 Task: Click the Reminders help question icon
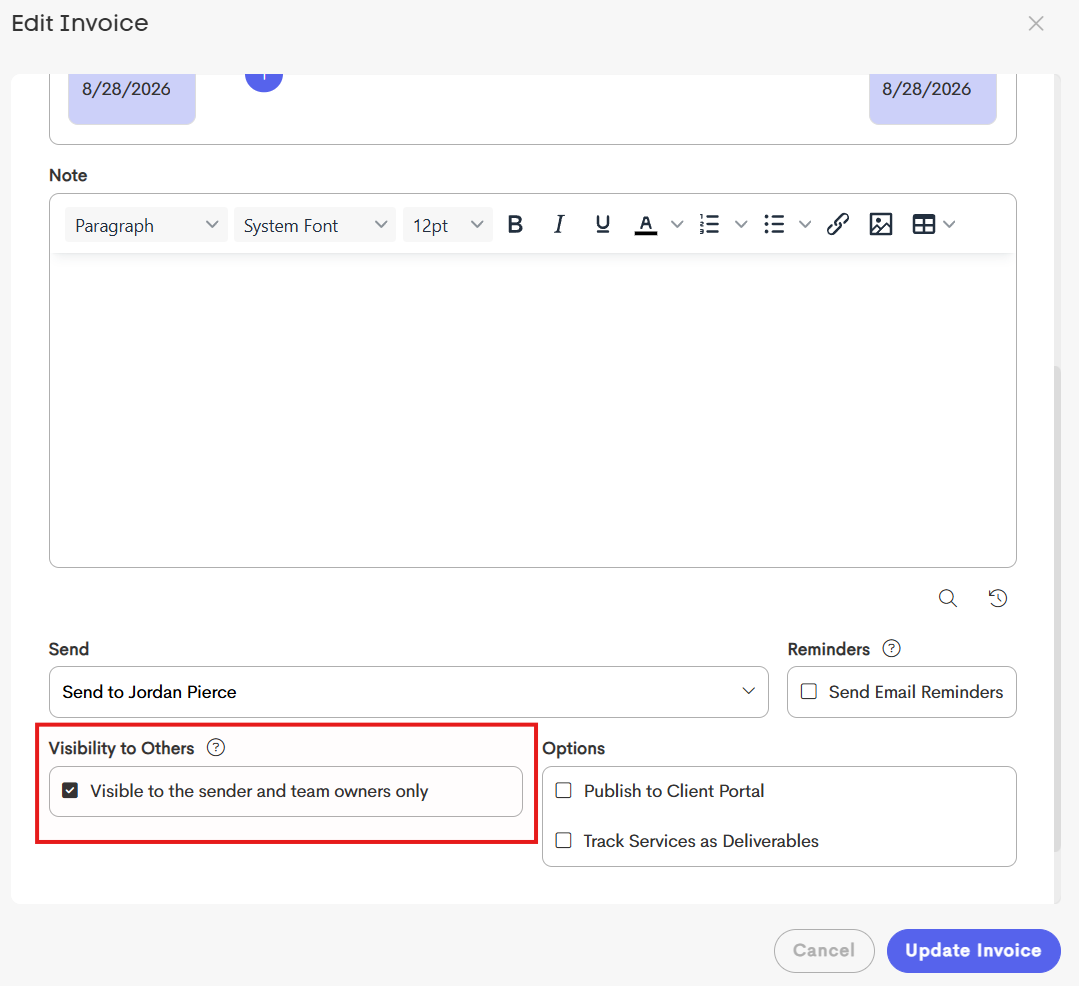tap(891, 648)
